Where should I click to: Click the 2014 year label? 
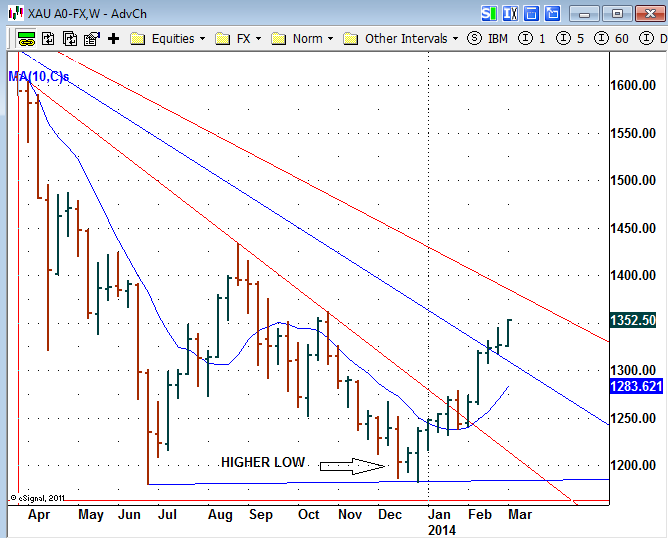[x=442, y=530]
